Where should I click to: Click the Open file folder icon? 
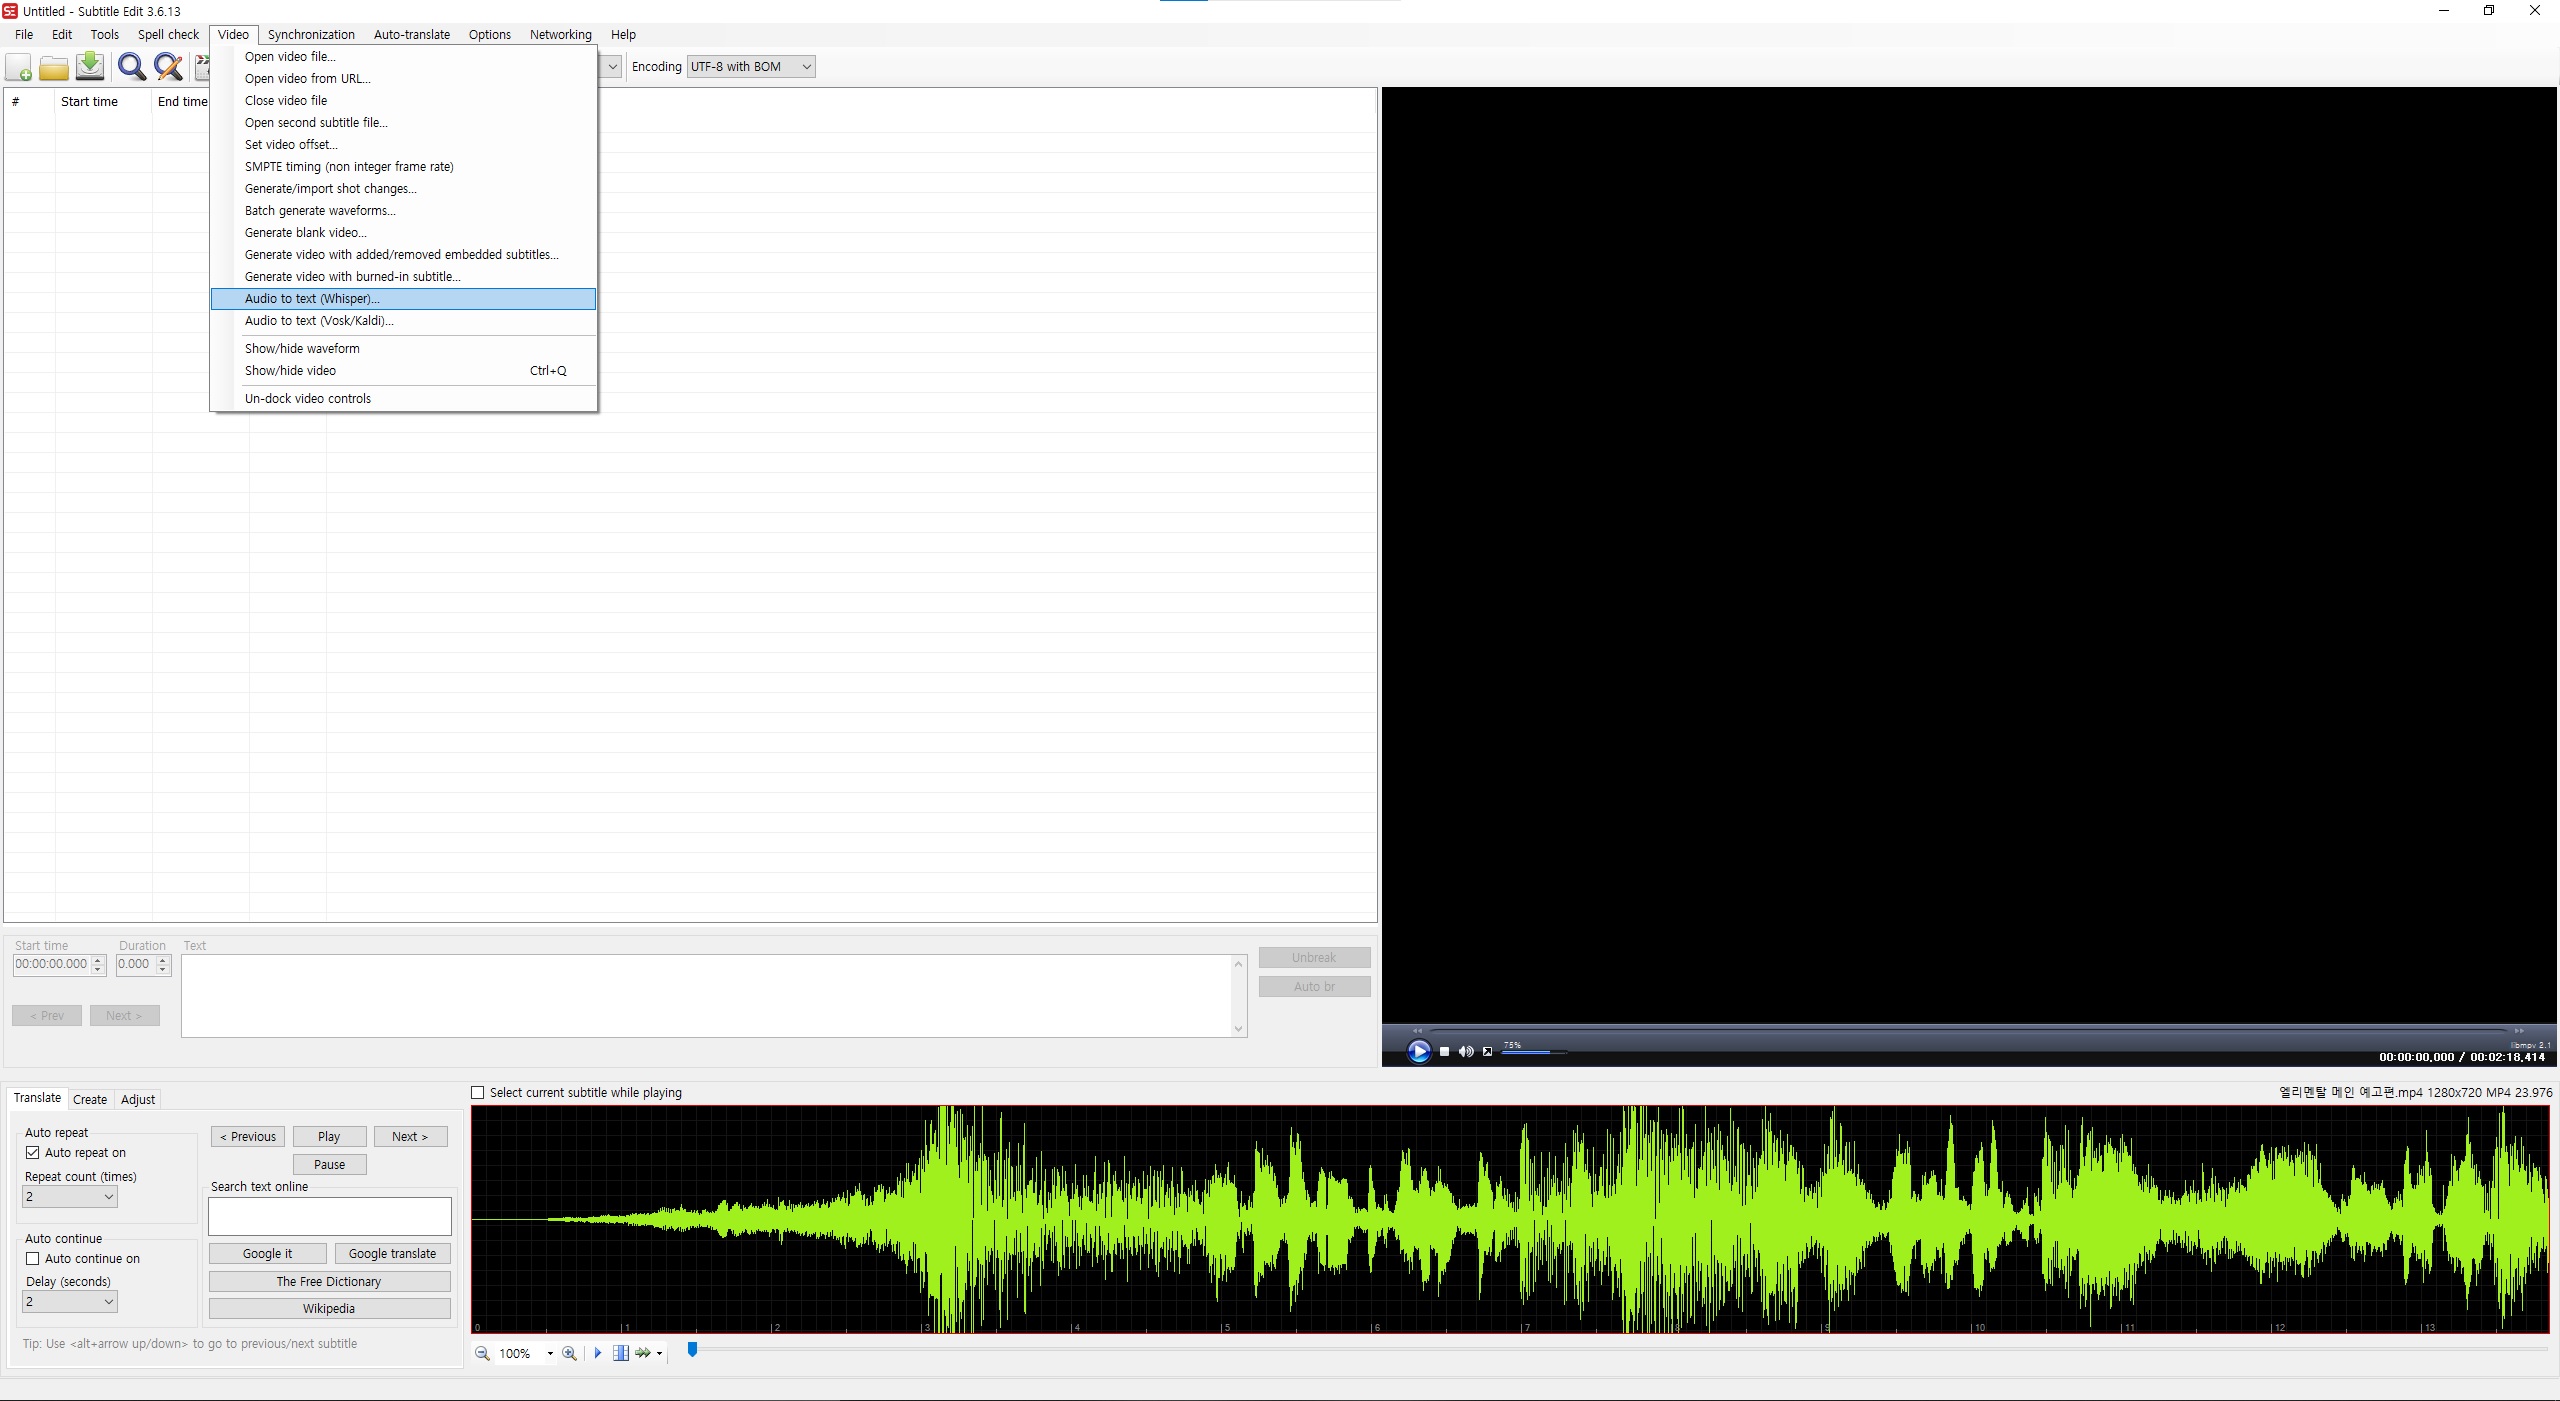pyautogui.click(x=54, y=67)
